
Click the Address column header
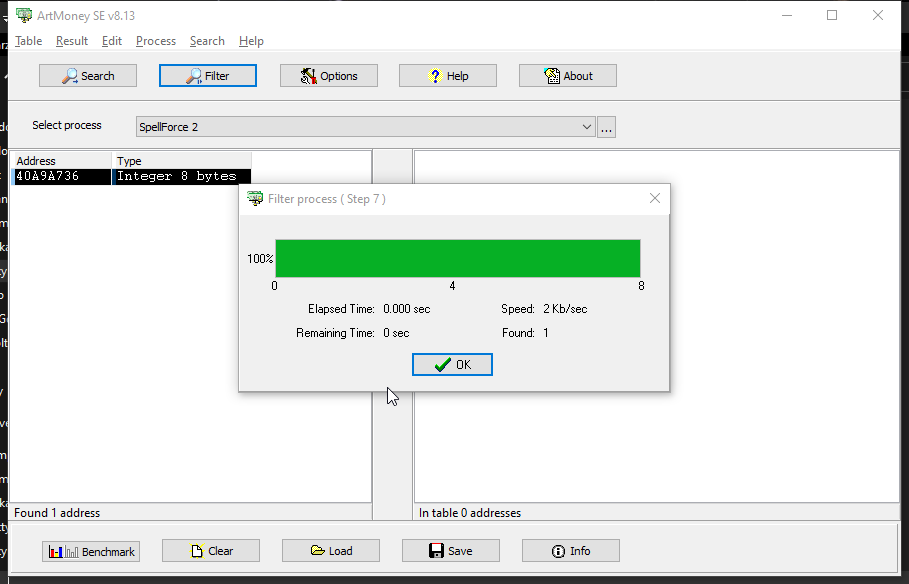(x=62, y=161)
